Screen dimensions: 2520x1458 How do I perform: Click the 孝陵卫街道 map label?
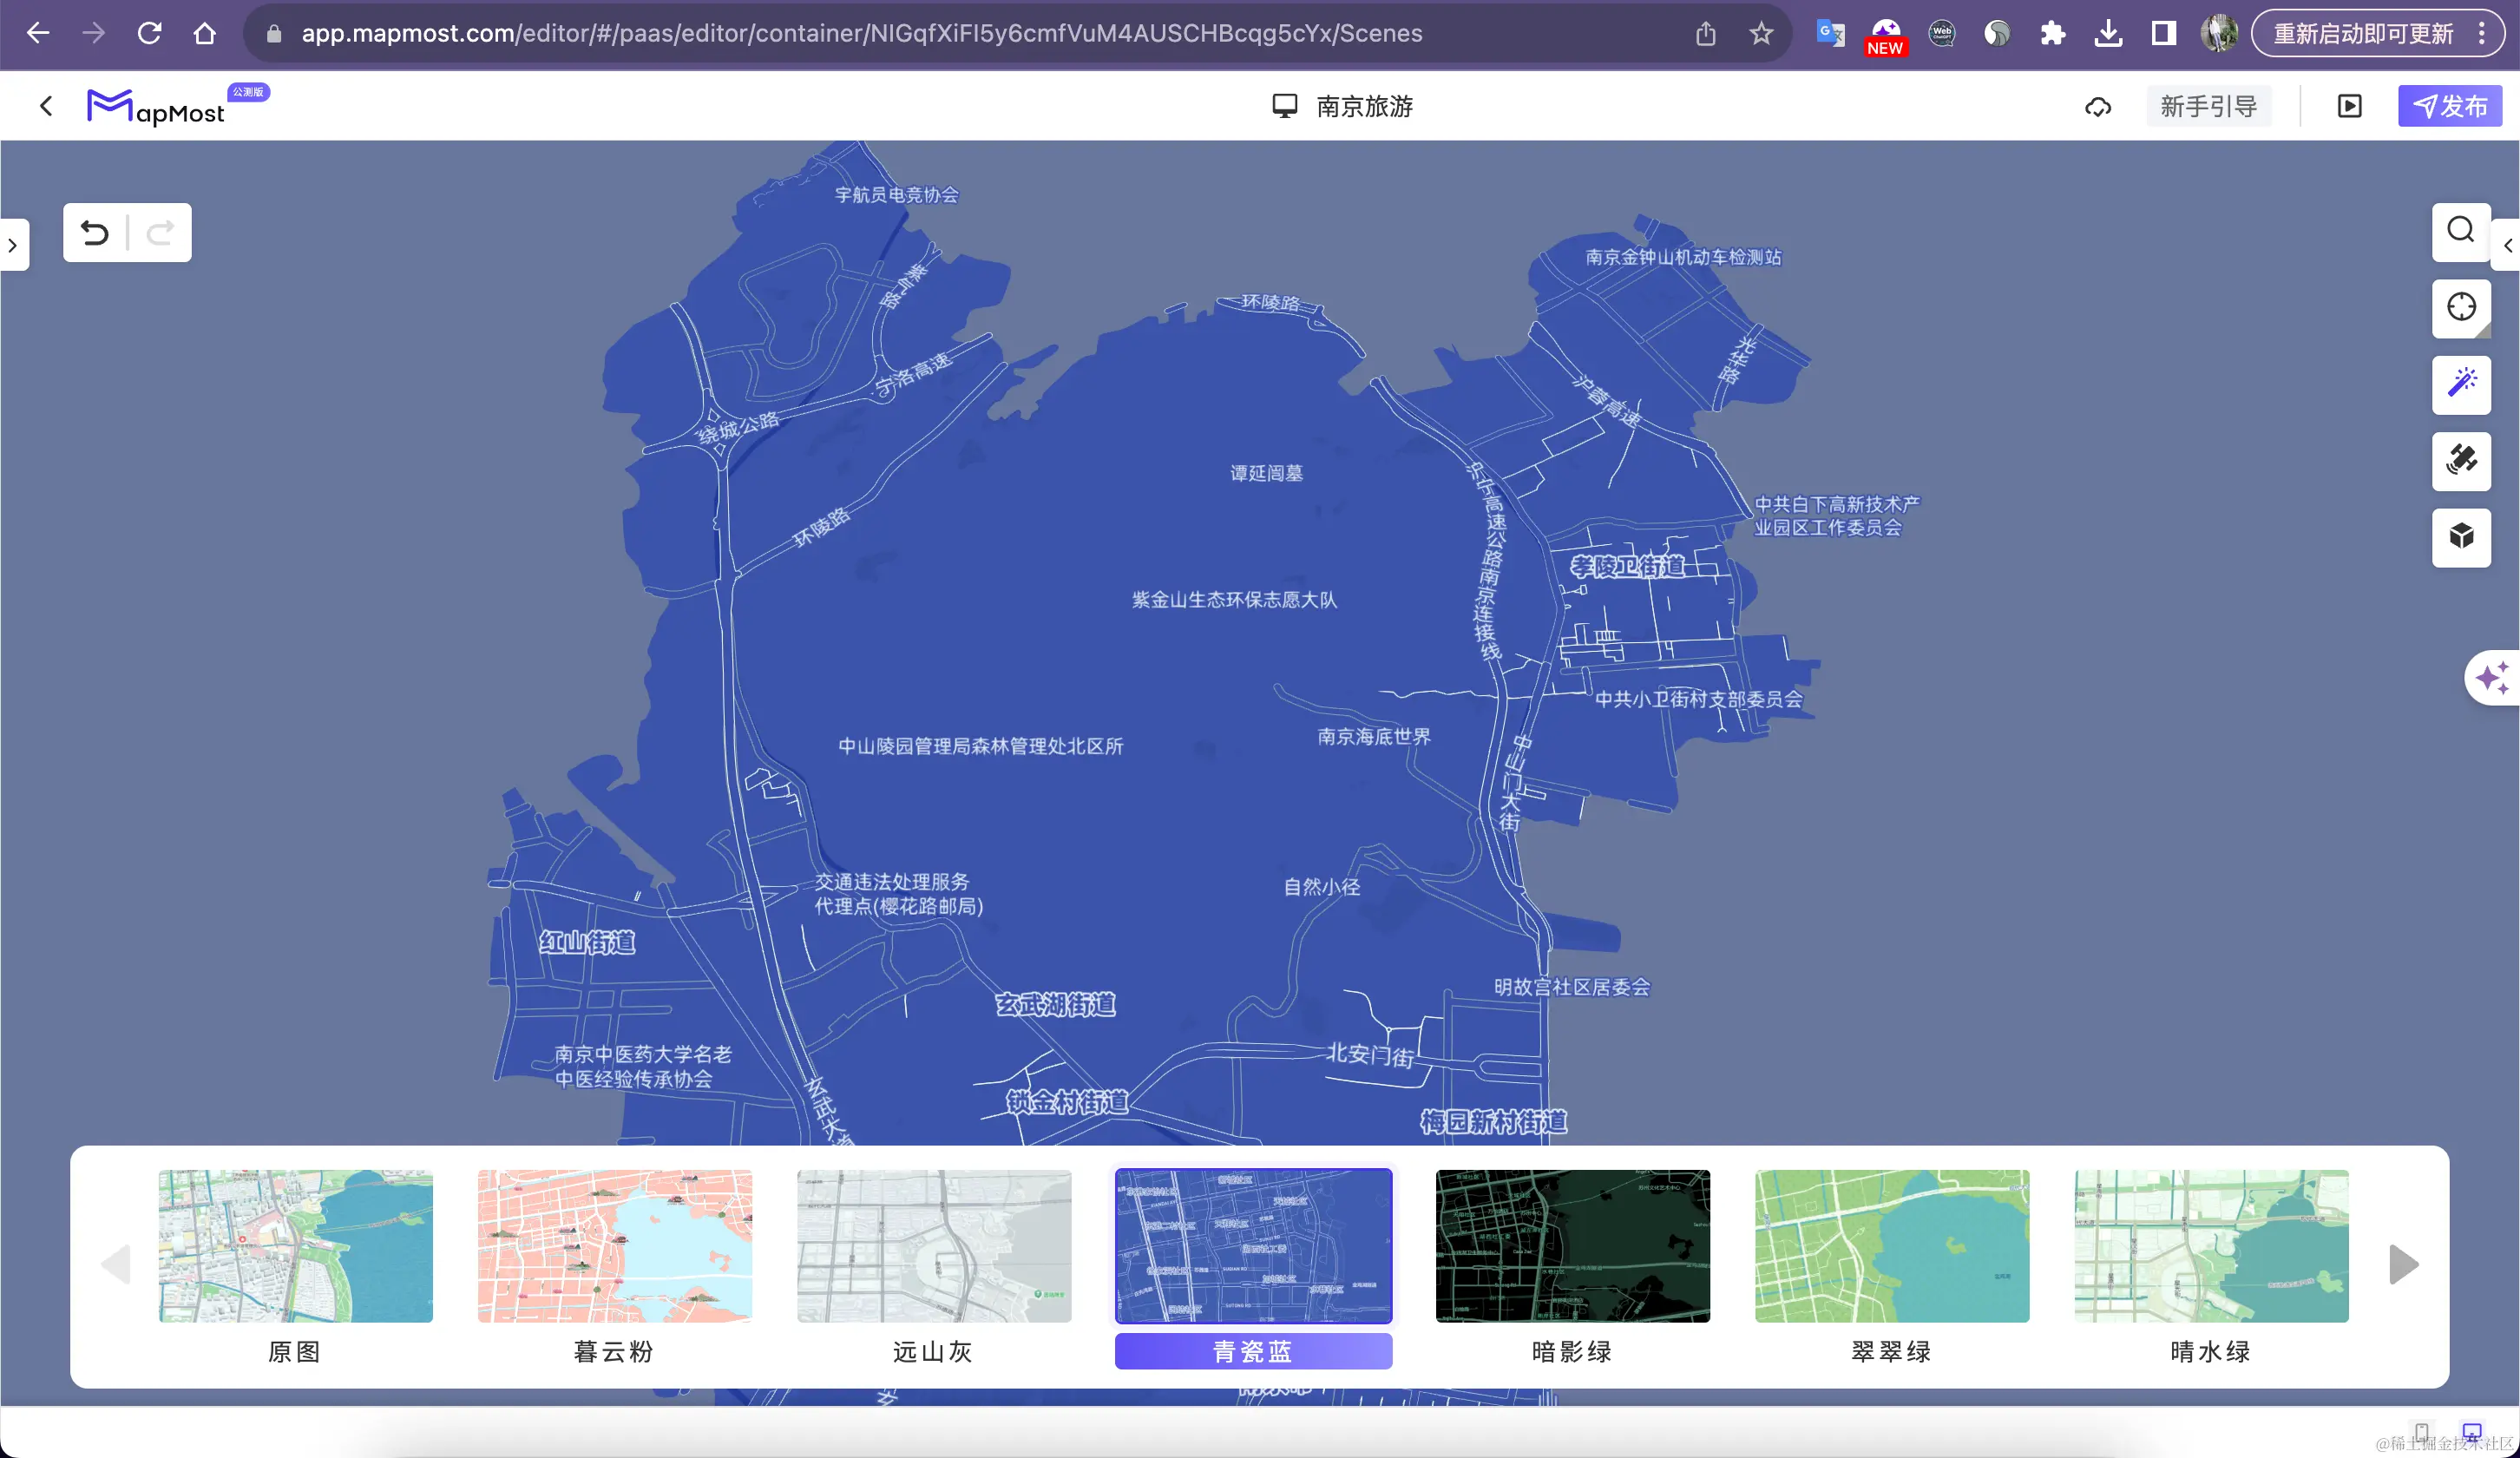point(1627,567)
